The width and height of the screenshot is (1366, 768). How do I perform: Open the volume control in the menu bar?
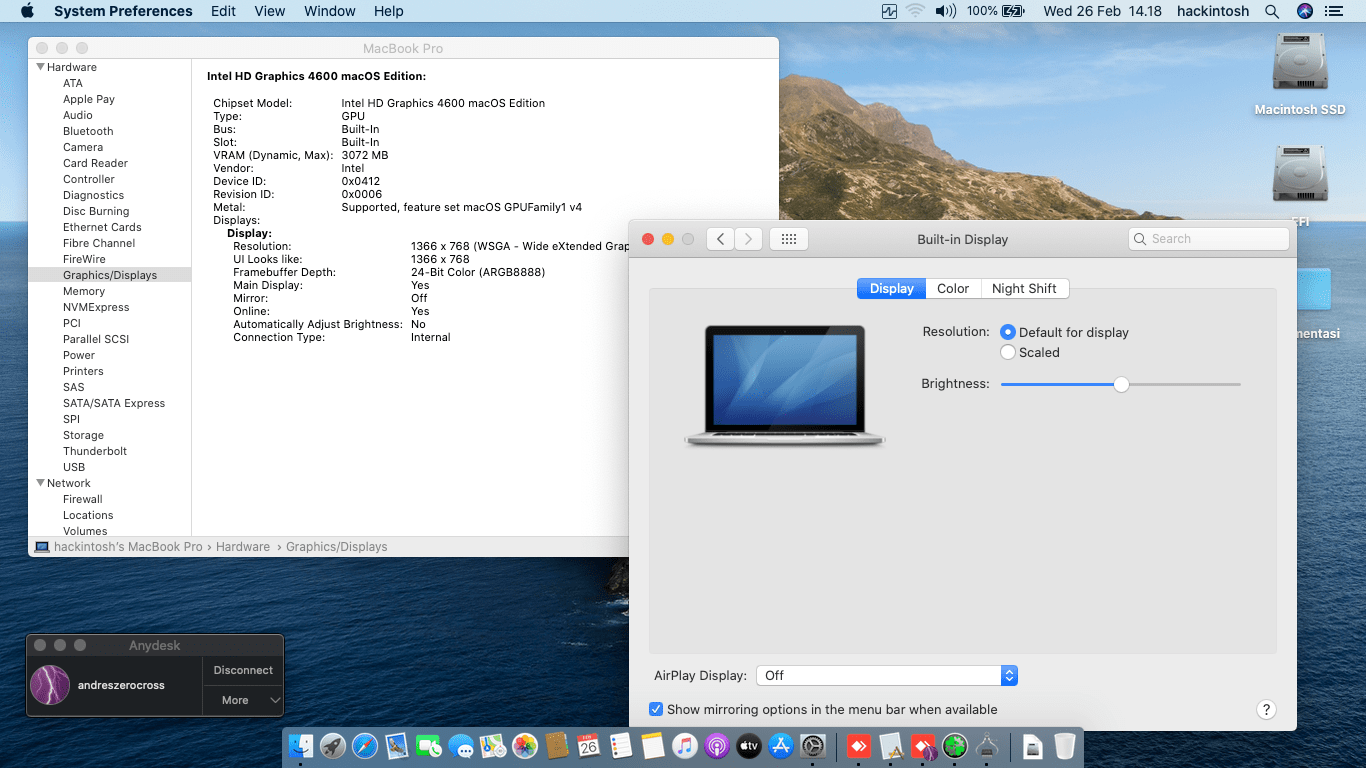tap(945, 11)
